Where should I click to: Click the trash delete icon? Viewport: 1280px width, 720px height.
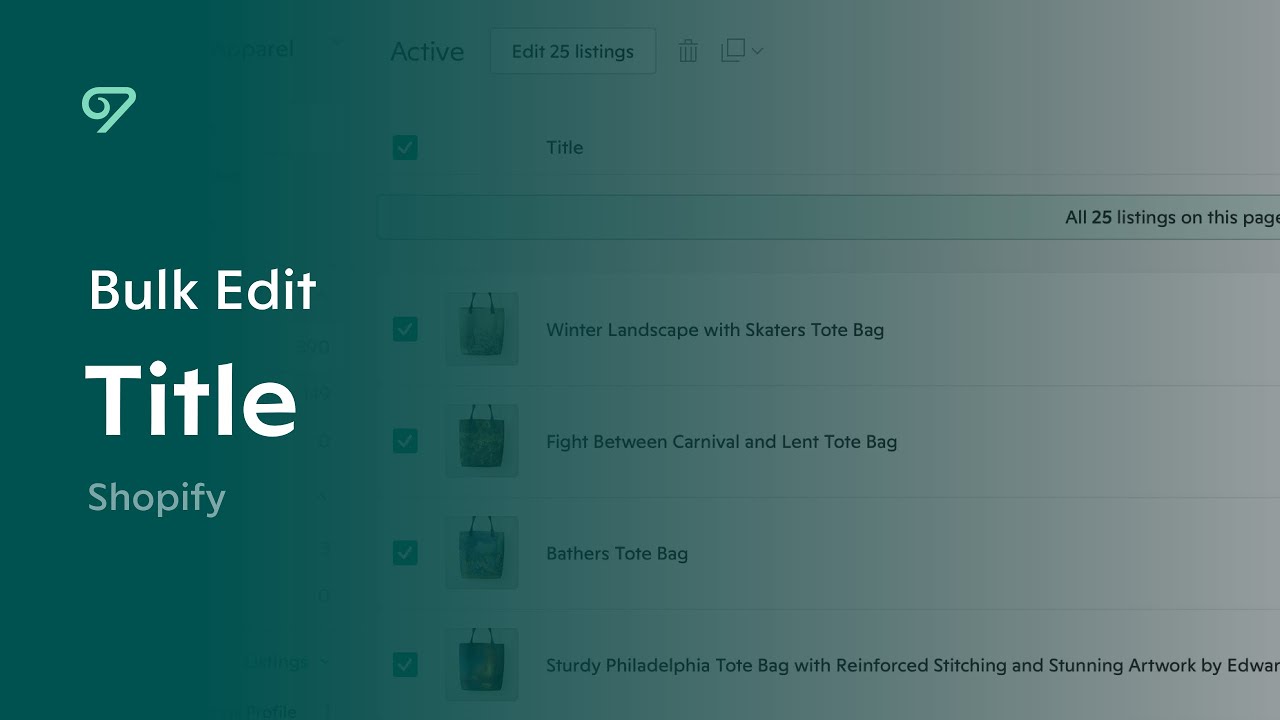(x=688, y=51)
